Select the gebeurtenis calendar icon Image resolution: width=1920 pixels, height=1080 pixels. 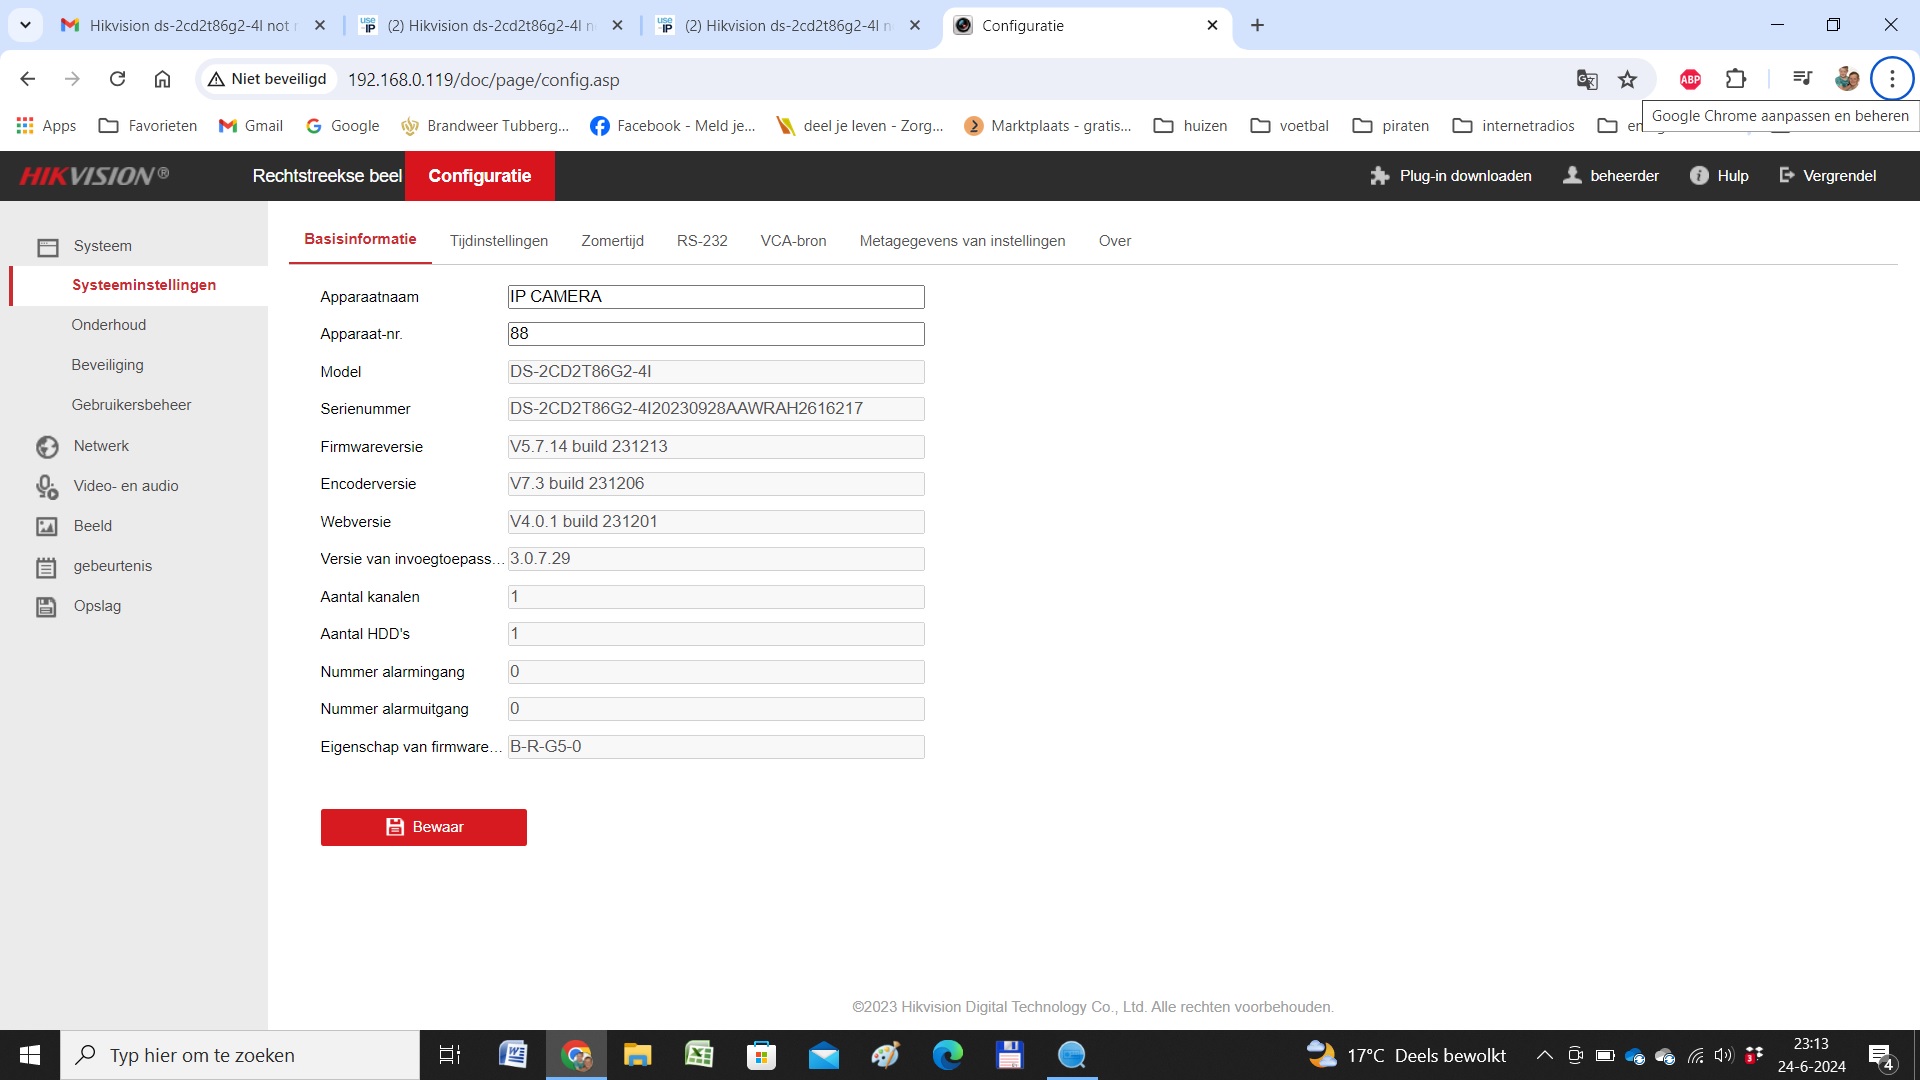click(x=47, y=567)
